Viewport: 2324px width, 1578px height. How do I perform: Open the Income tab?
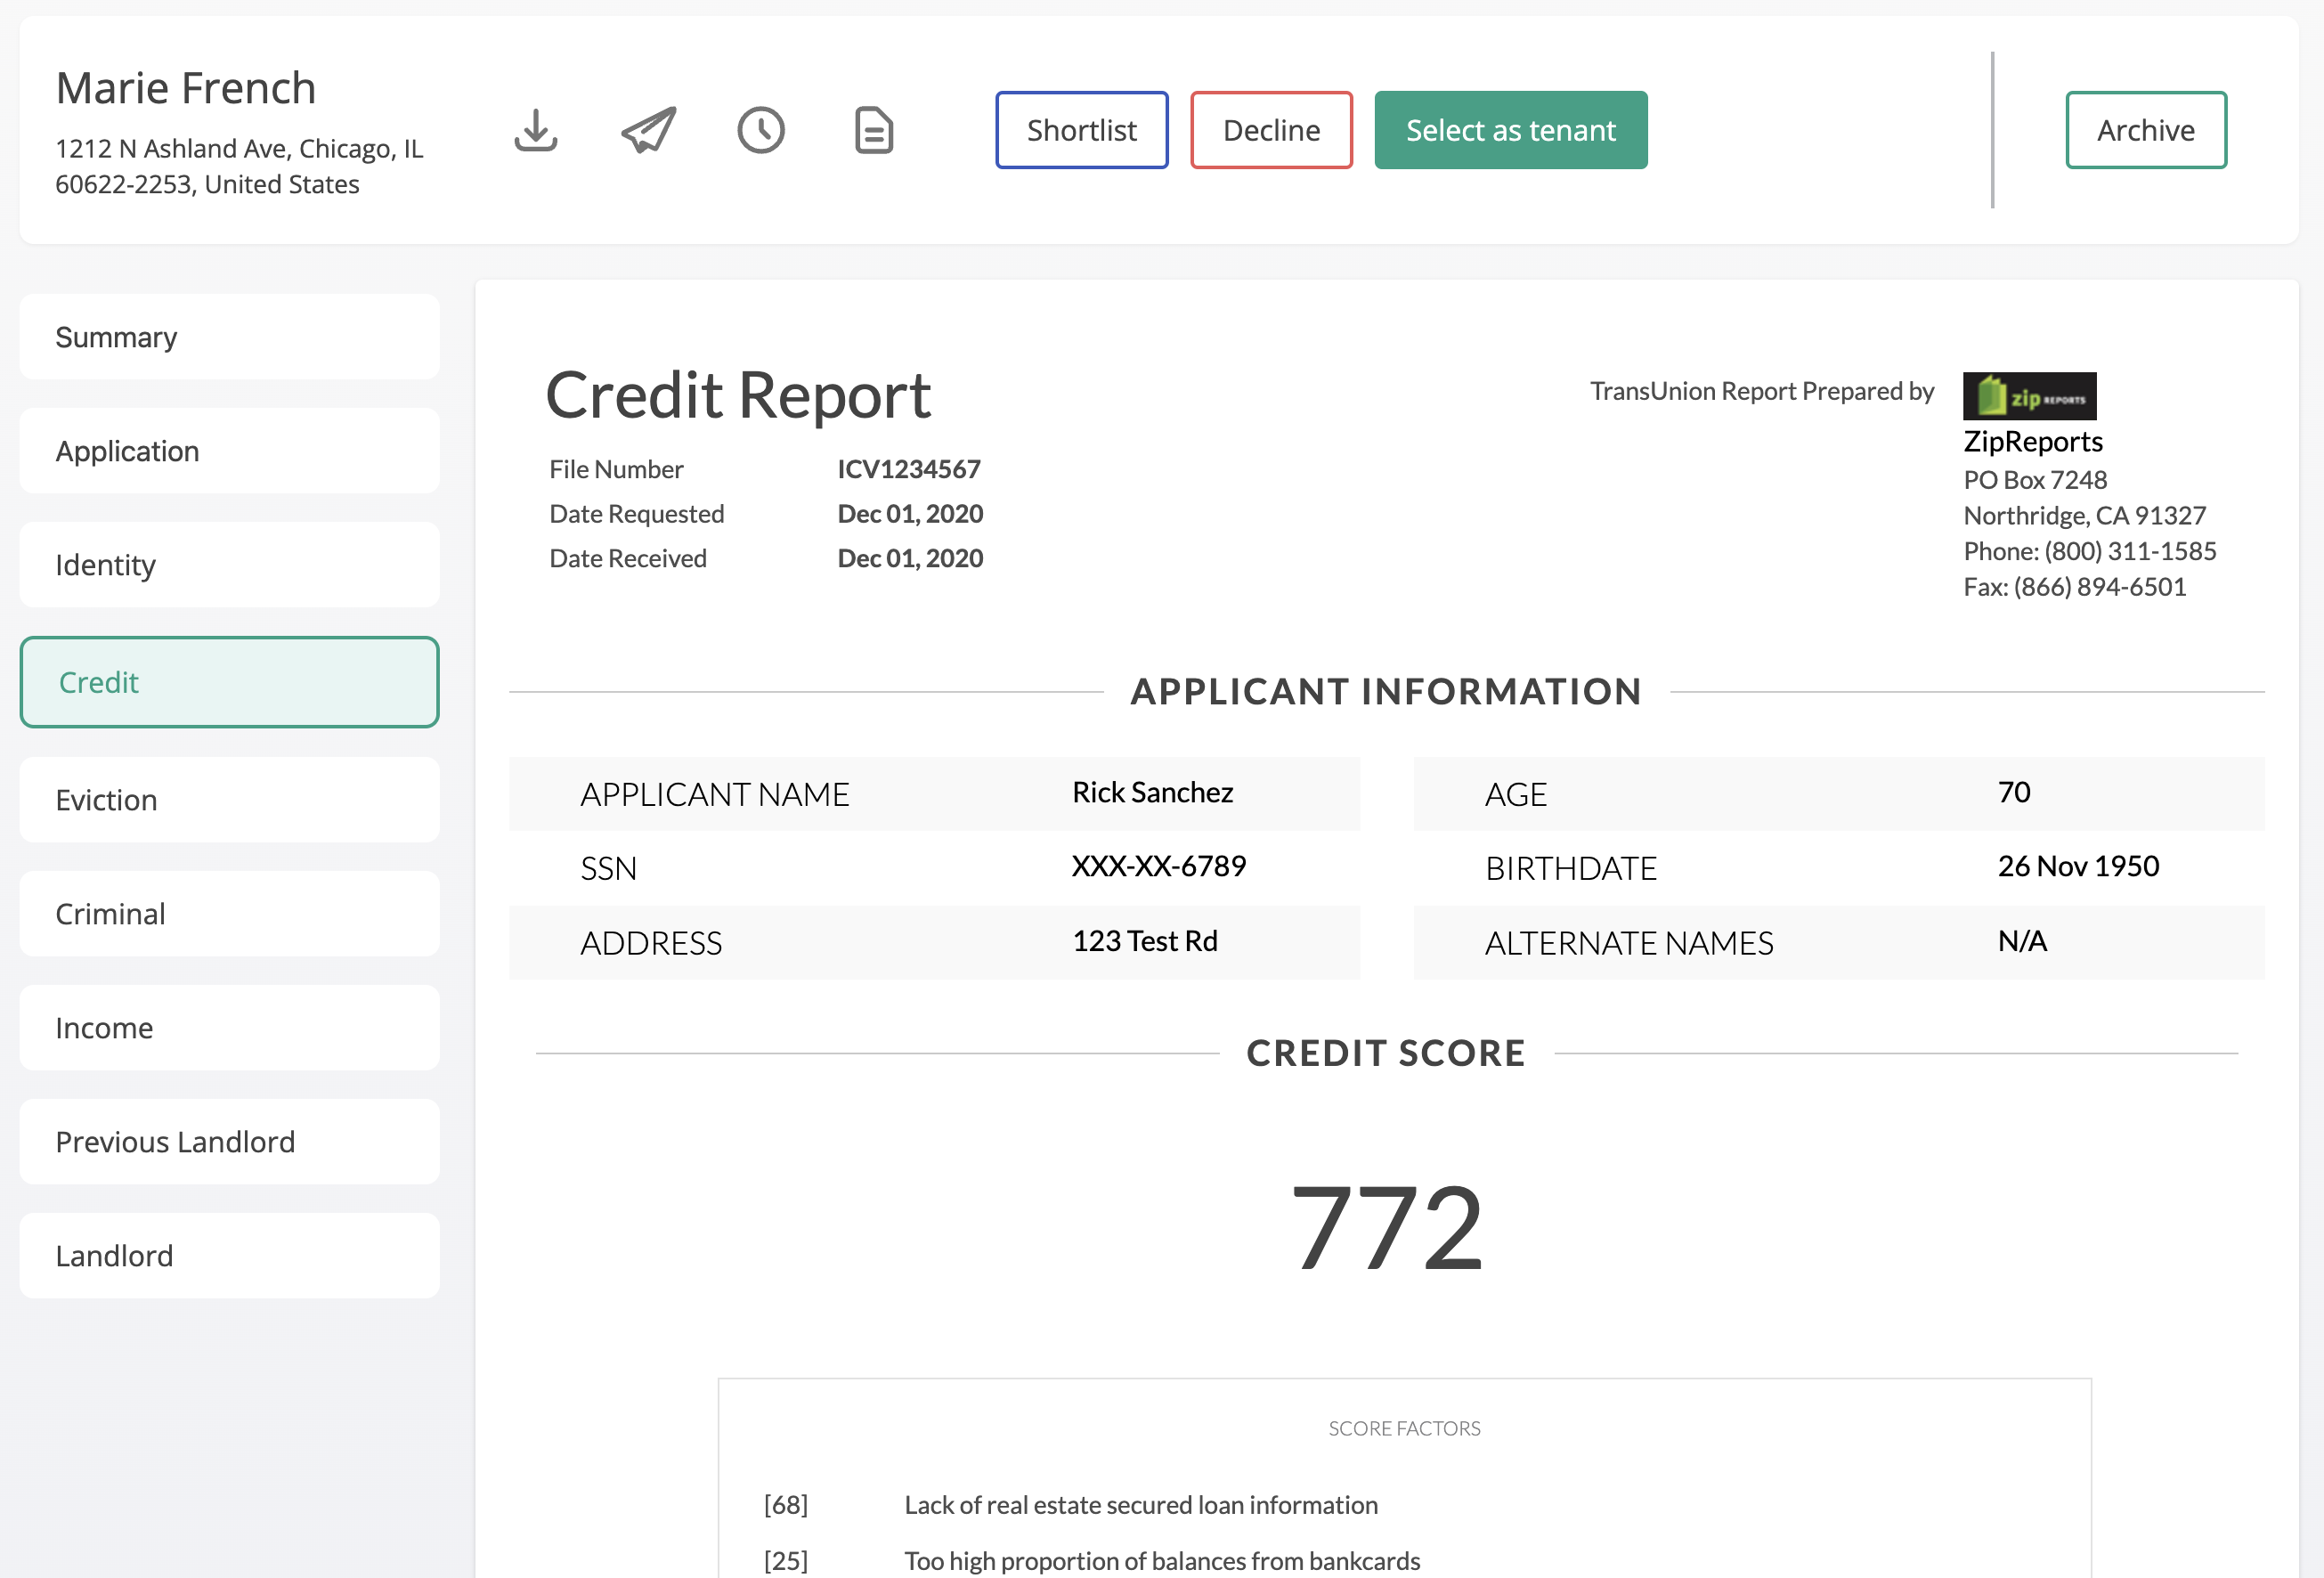[x=229, y=1028]
